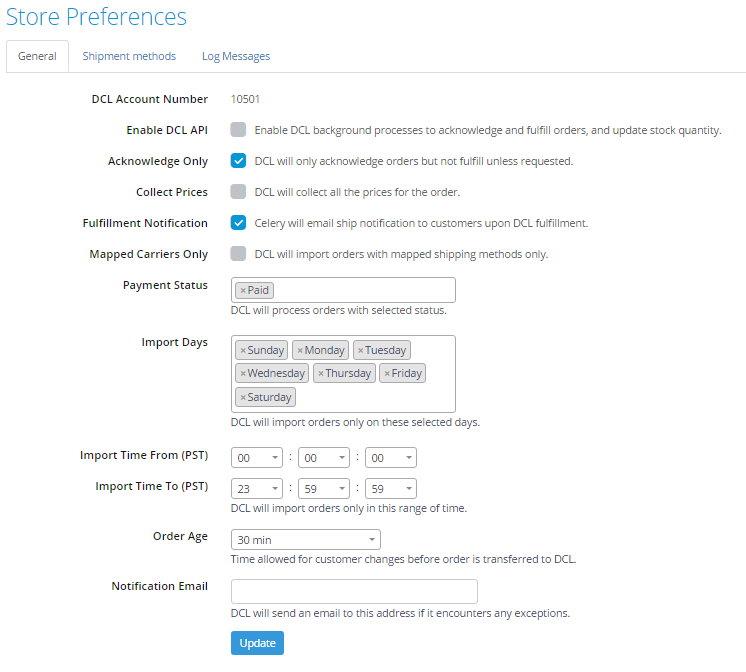746x672 pixels.
Task: Click 'DCL will import orders only in this range' hint
Action: click(x=349, y=508)
